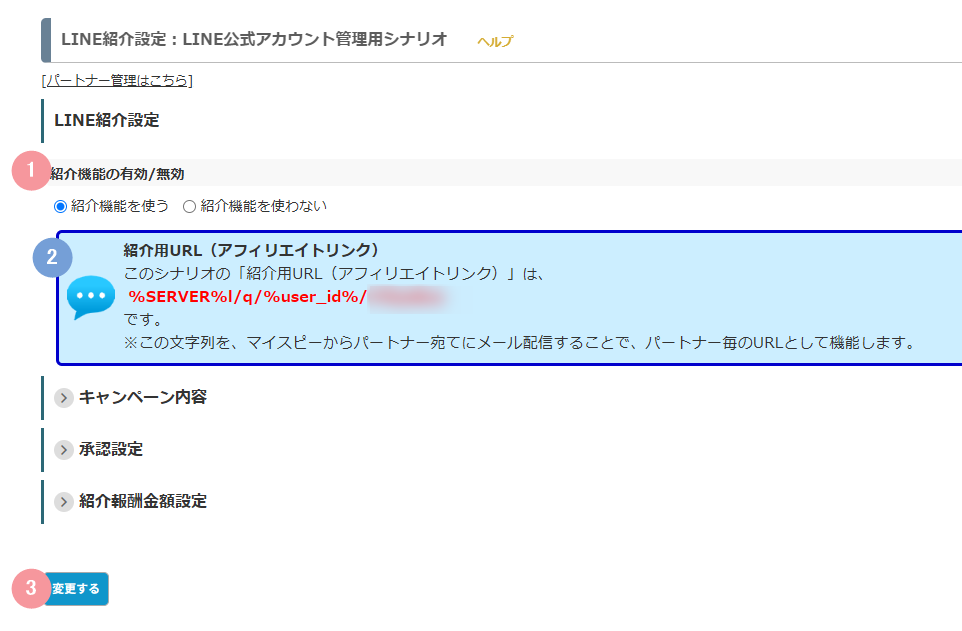
Task: Click the blue number 2 marker
Action: click(52, 257)
